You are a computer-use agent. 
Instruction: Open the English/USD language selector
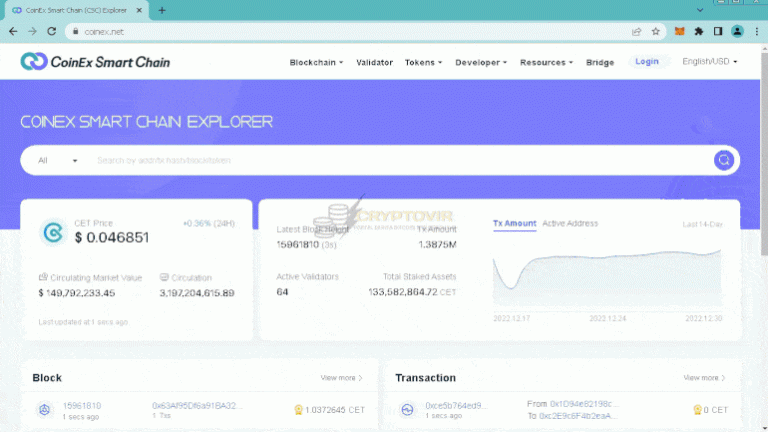[709, 61]
